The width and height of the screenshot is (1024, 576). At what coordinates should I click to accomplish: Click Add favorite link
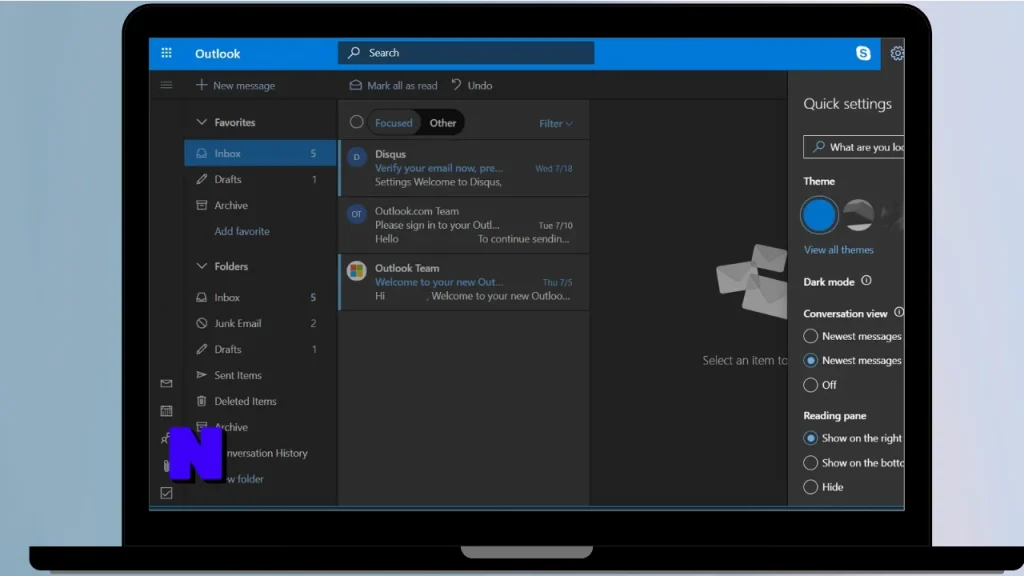click(x=242, y=231)
